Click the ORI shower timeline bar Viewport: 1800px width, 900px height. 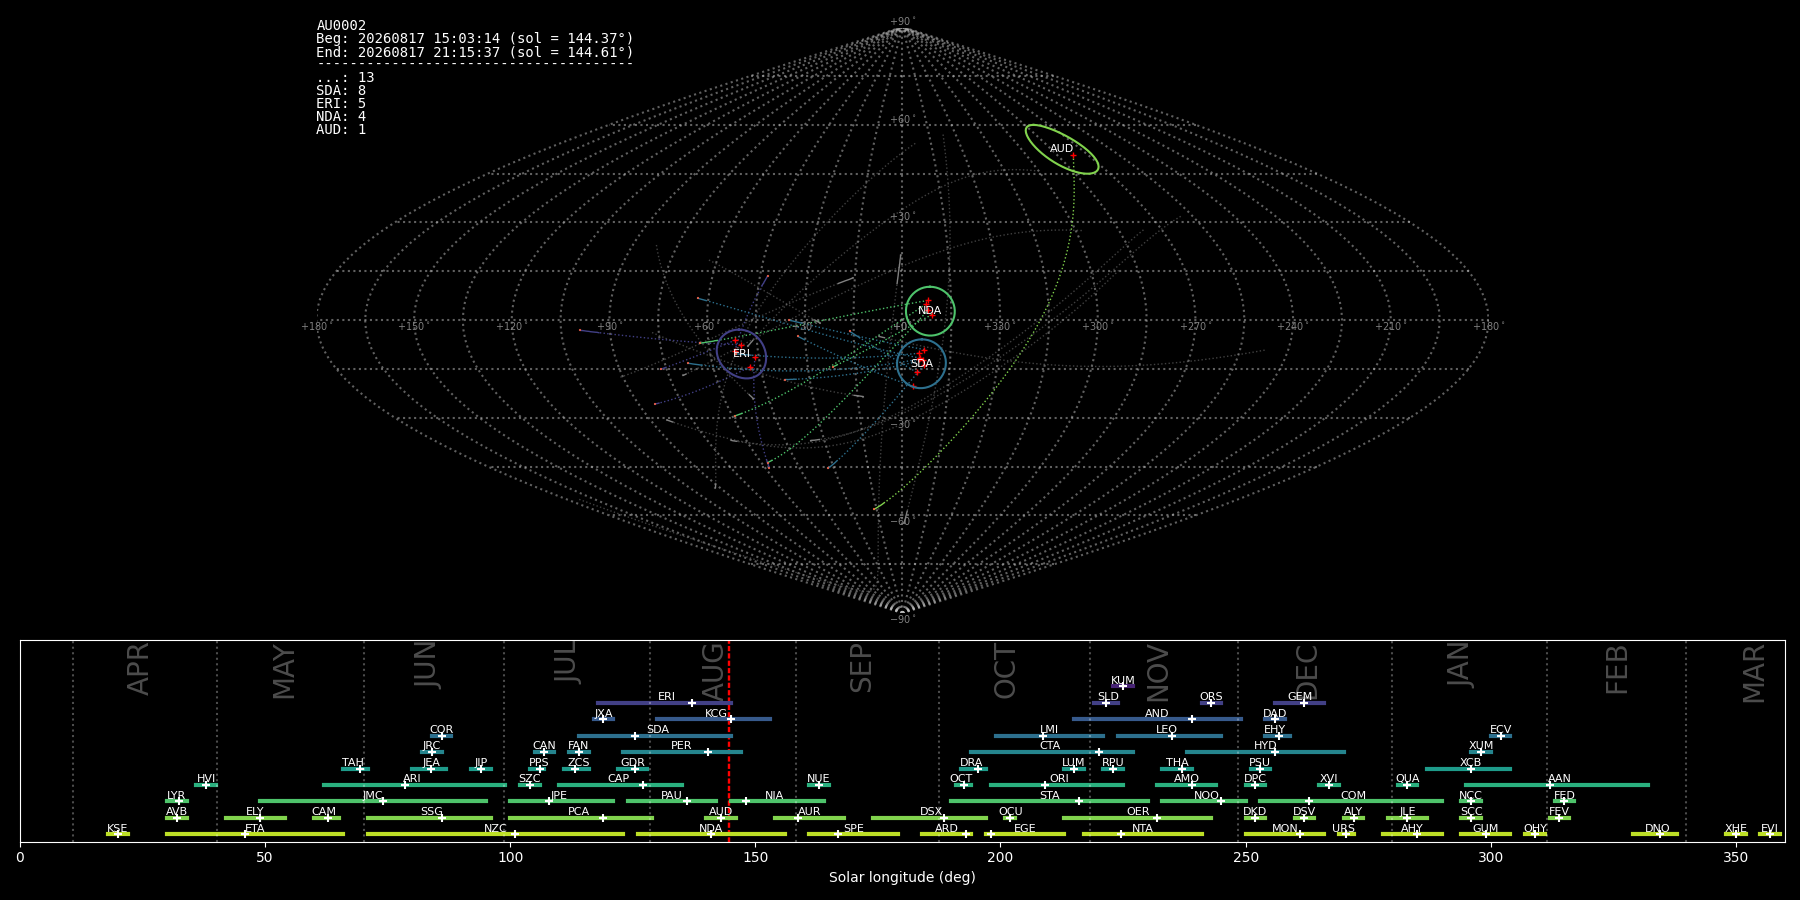[1057, 785]
